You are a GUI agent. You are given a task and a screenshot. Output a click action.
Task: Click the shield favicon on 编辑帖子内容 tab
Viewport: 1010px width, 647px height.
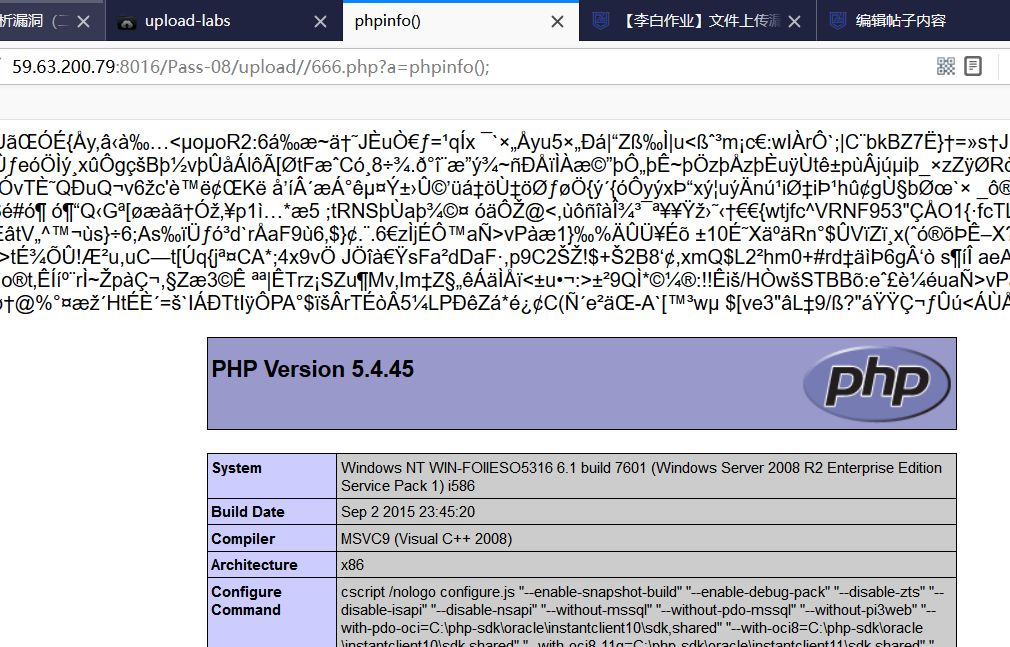[x=837, y=21]
